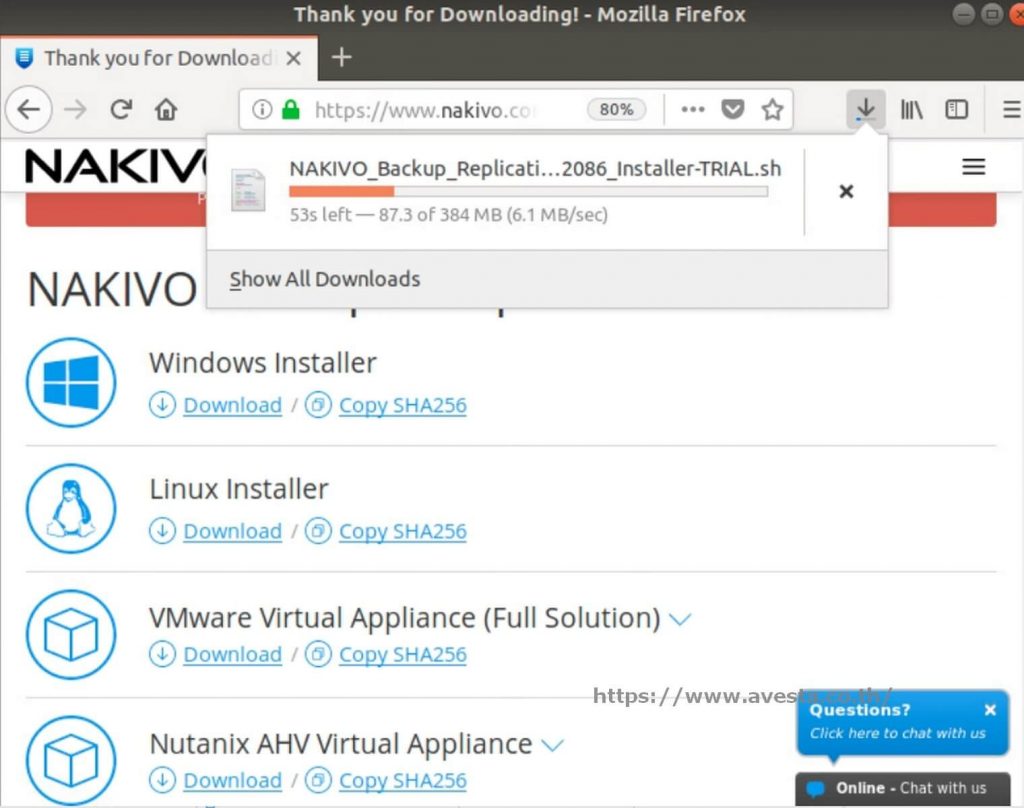Viewport: 1024px width, 808px height.
Task: Click the NAKIVO_Backup_Replicati… Installer-TRIAL.sh file name
Action: (536, 169)
